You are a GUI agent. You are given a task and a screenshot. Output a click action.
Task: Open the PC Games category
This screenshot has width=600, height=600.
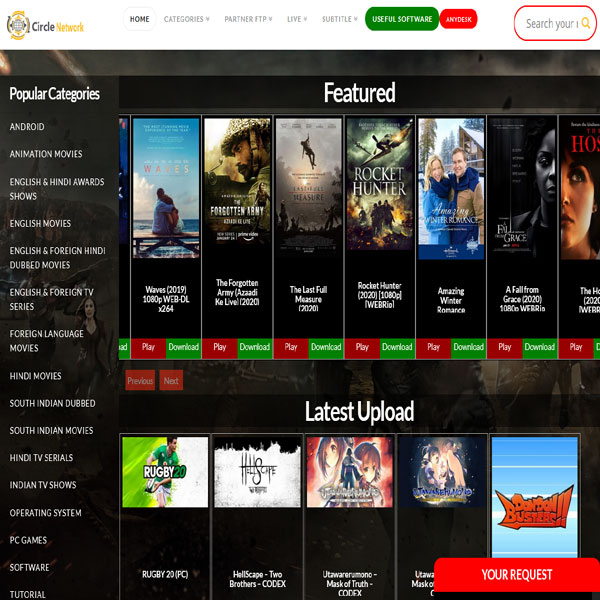click(28, 540)
